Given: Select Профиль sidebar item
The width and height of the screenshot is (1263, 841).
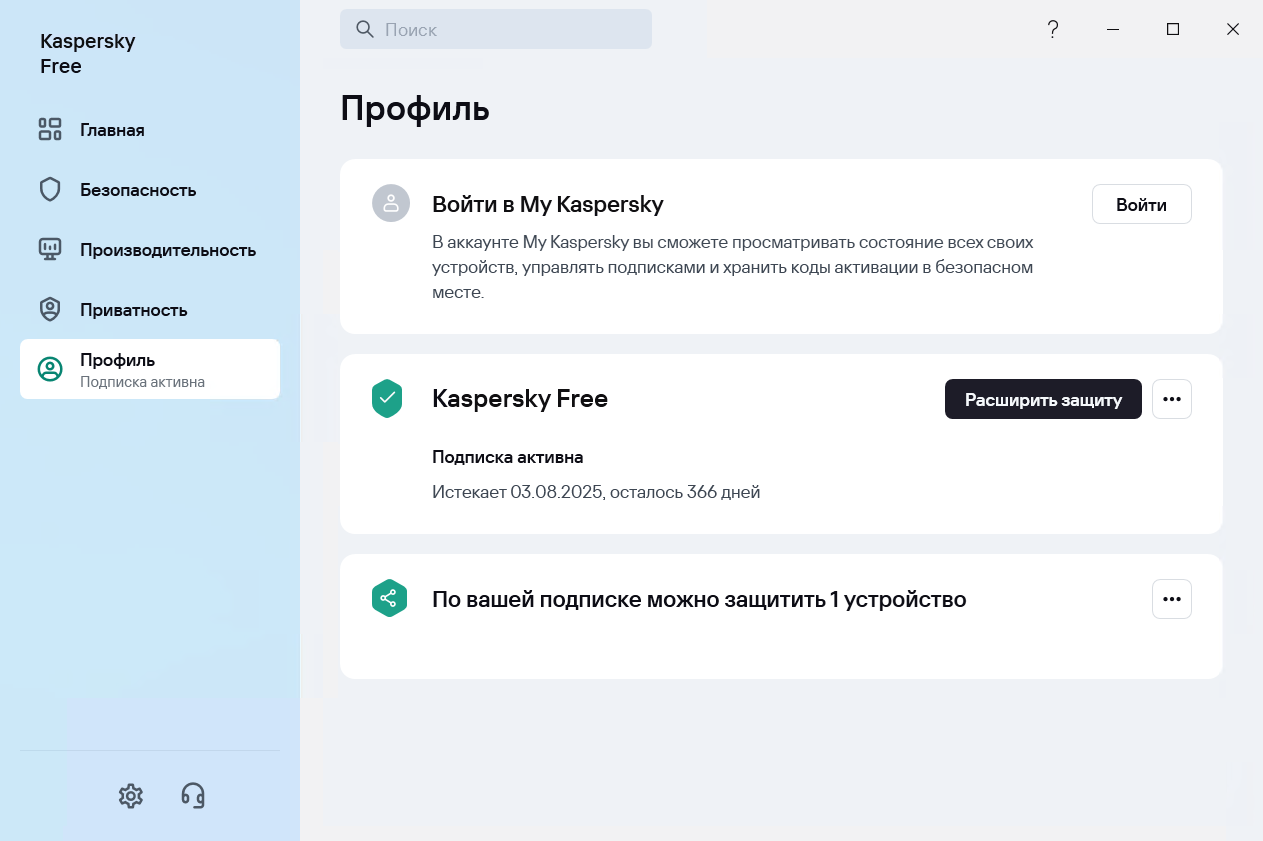Looking at the screenshot, I should point(150,369).
